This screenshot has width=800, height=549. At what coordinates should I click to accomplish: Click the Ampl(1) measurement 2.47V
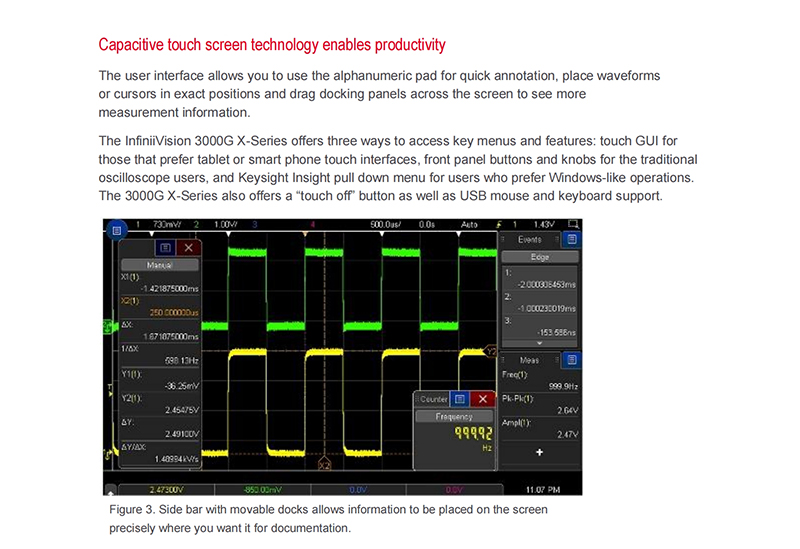567,435
